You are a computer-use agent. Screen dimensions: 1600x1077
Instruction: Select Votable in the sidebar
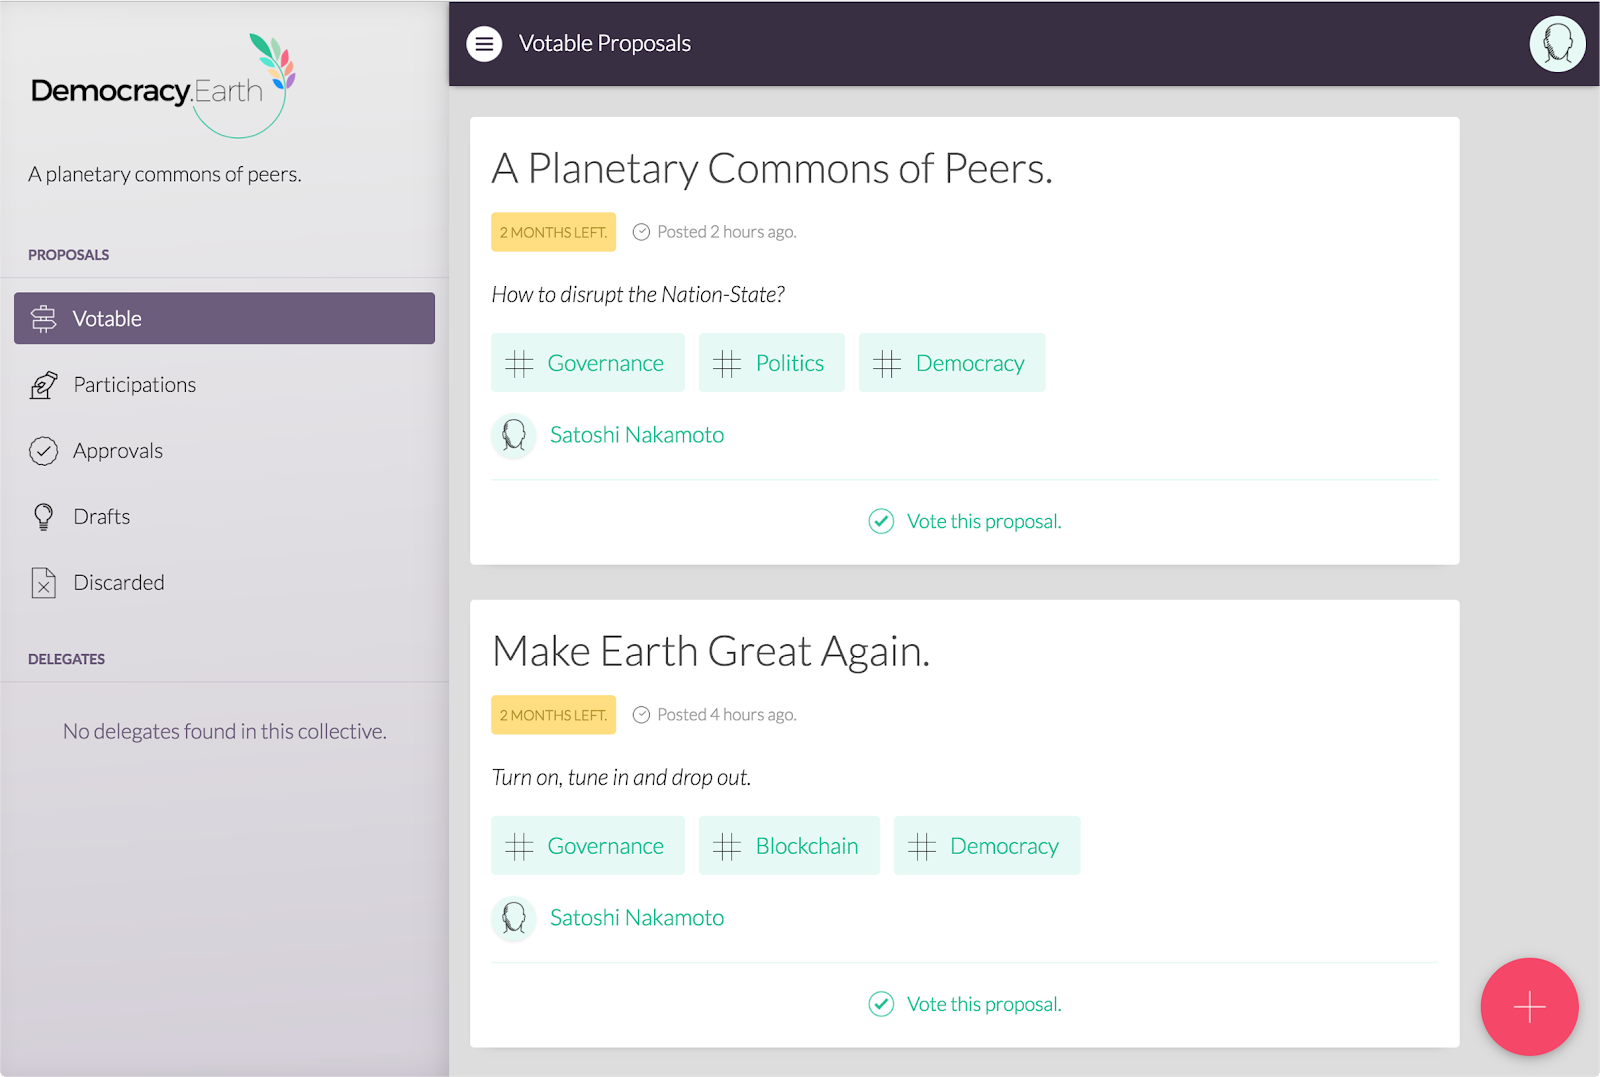point(224,318)
